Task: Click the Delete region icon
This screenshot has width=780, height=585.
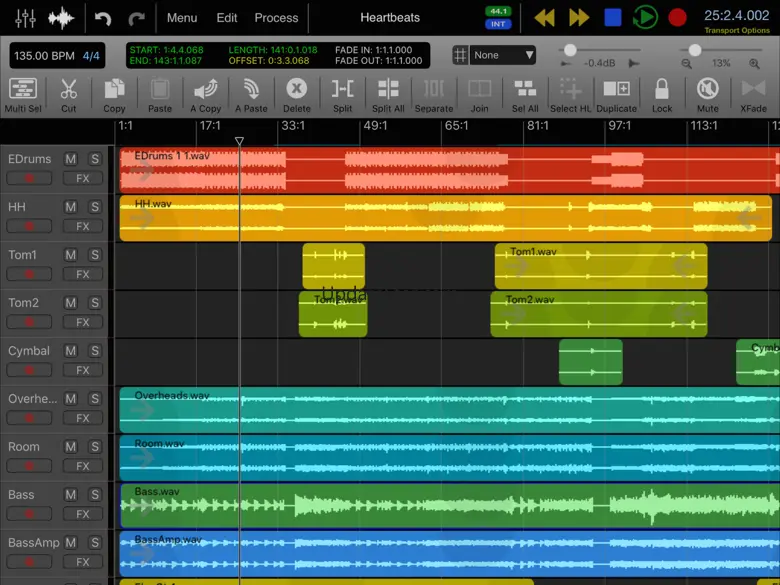Action: [x=296, y=94]
